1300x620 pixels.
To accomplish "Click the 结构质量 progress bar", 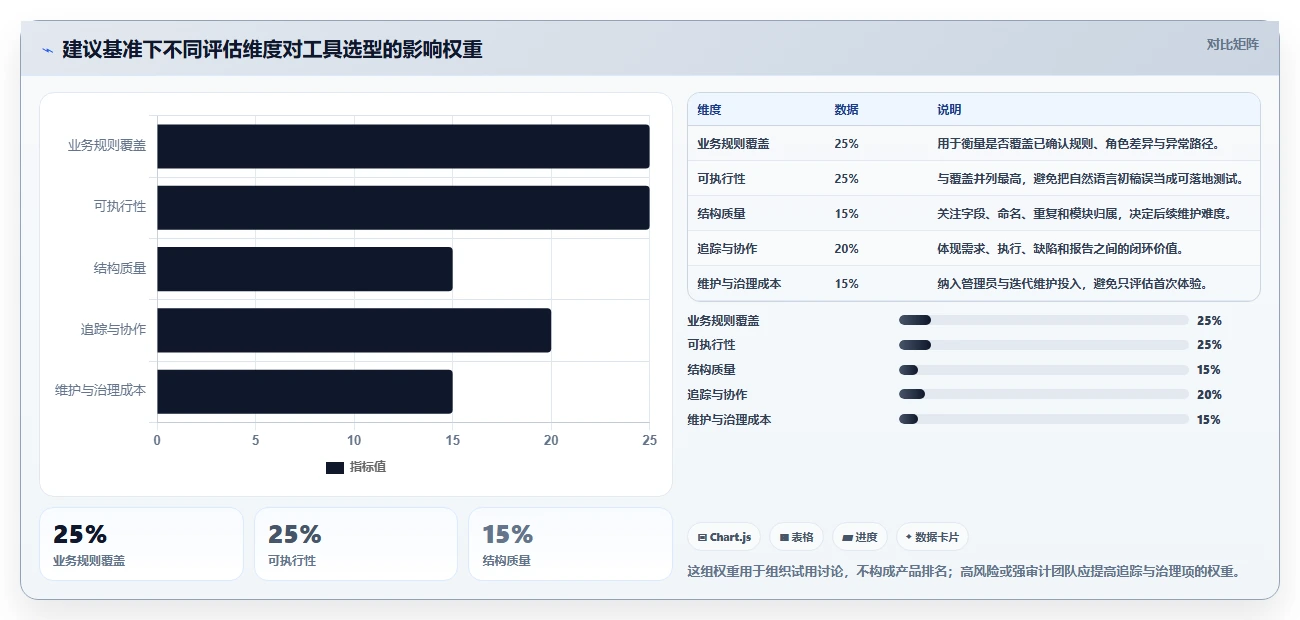I will click(1044, 370).
